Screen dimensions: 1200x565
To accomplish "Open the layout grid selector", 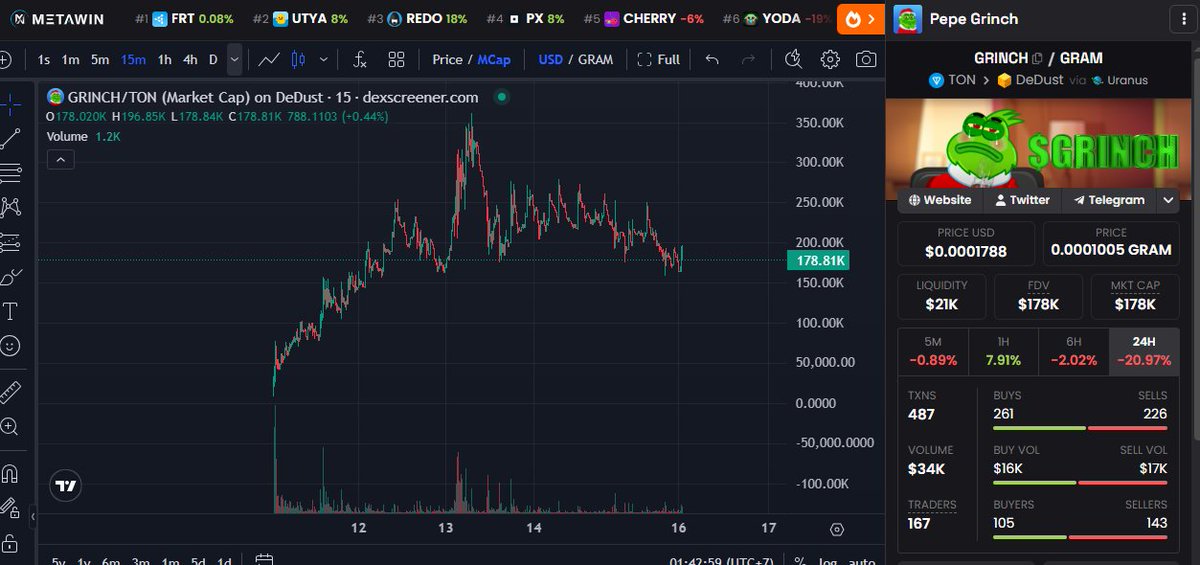I will pos(396,59).
